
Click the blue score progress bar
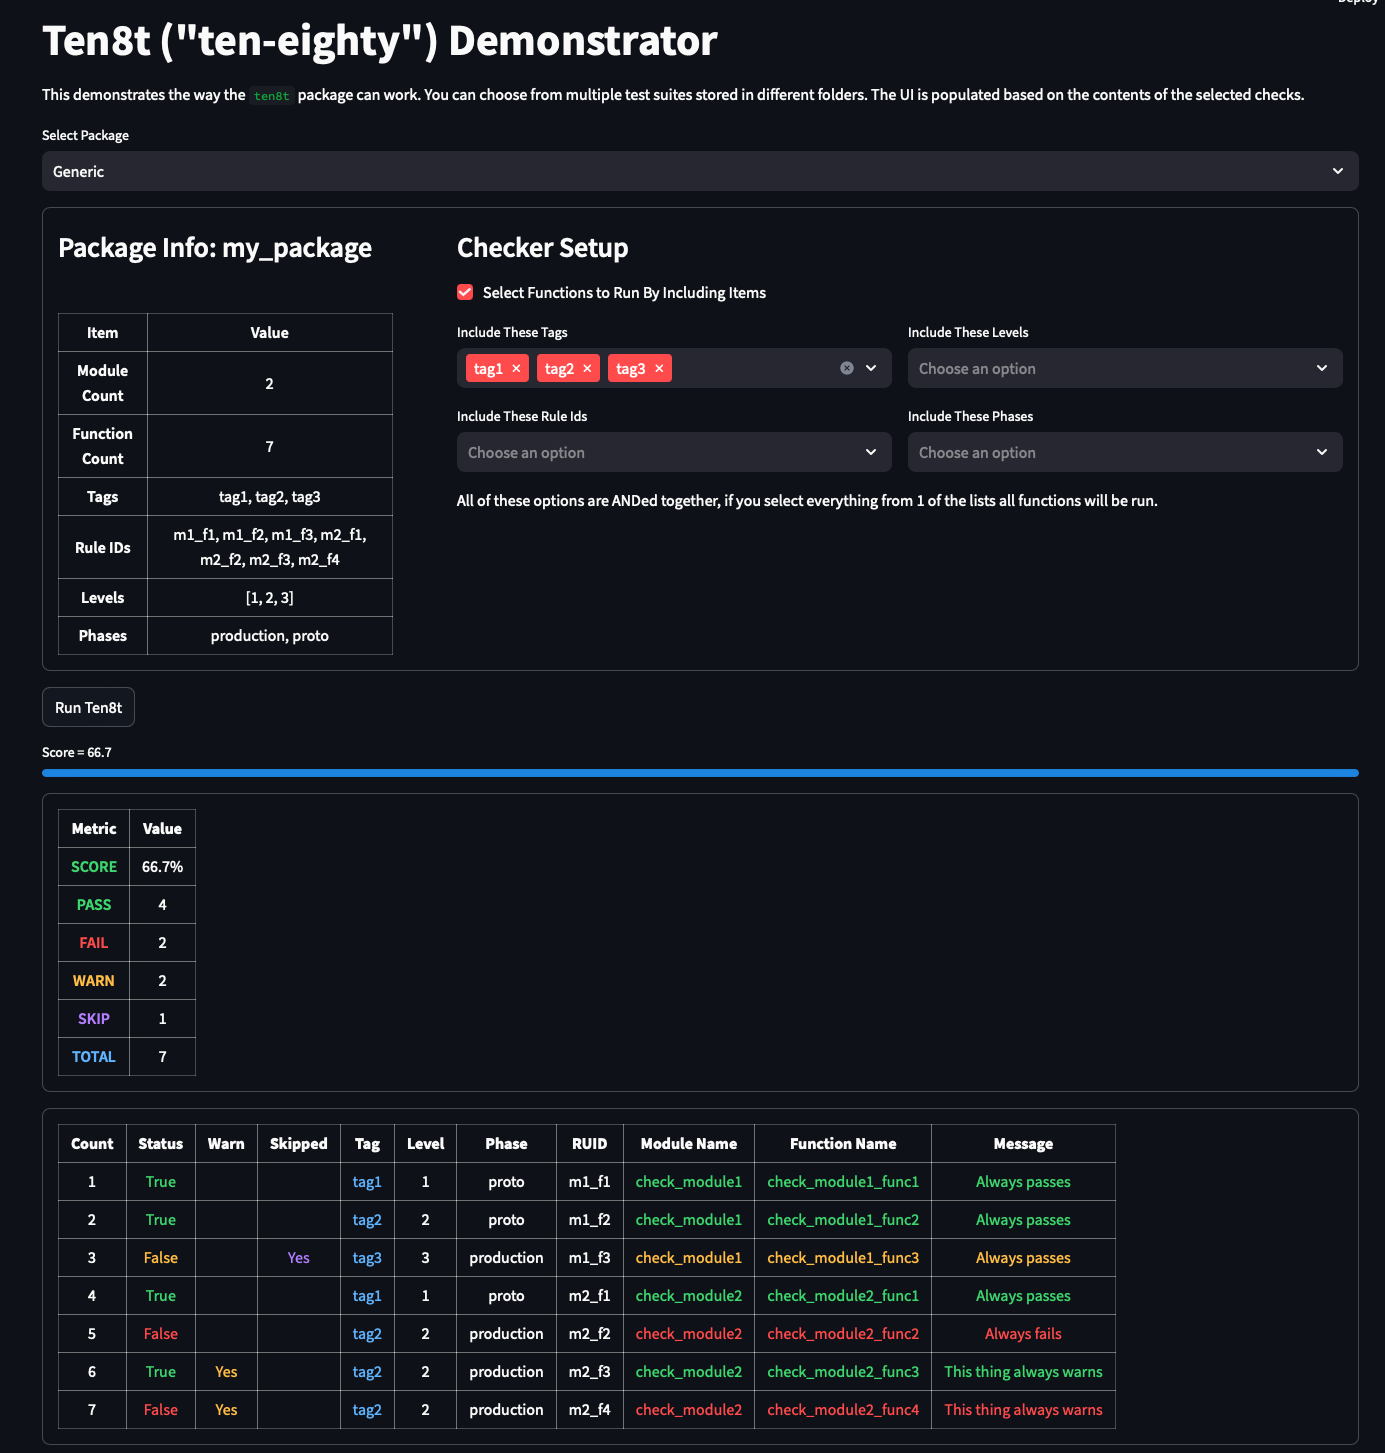tap(700, 773)
